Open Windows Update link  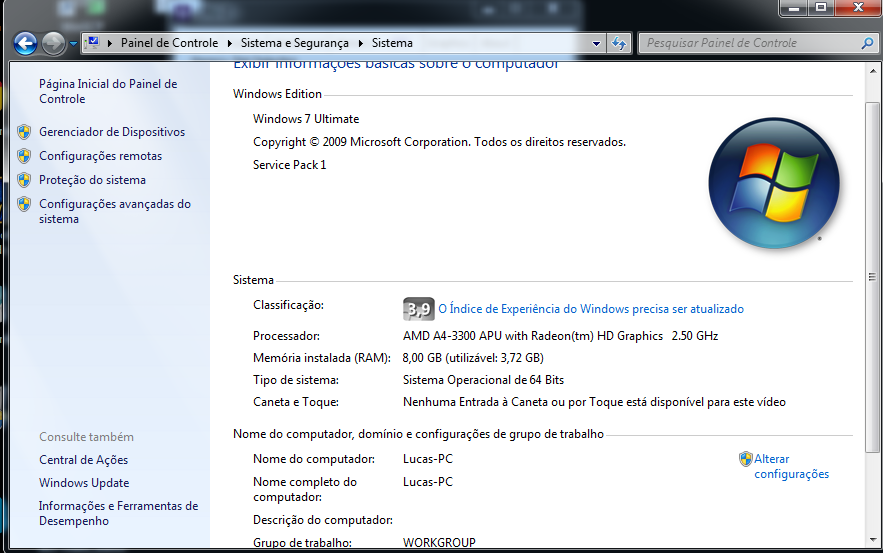click(84, 483)
